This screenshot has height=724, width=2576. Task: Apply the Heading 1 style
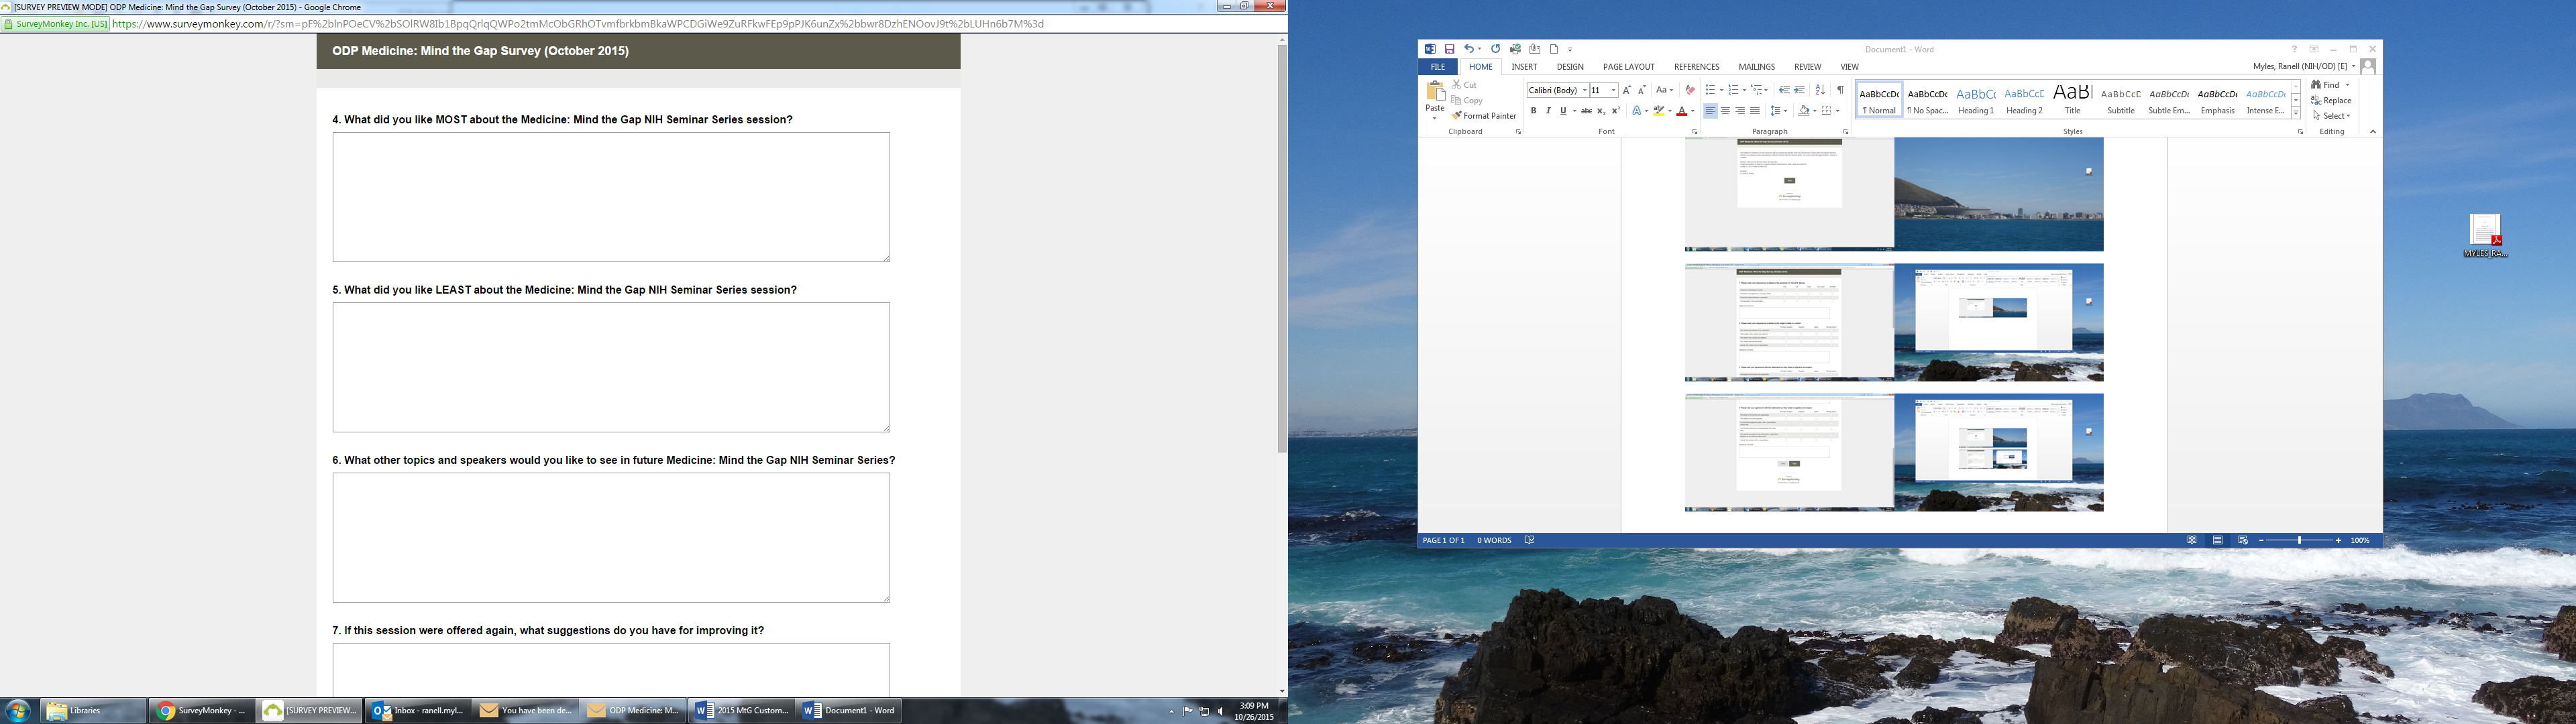click(x=1976, y=99)
